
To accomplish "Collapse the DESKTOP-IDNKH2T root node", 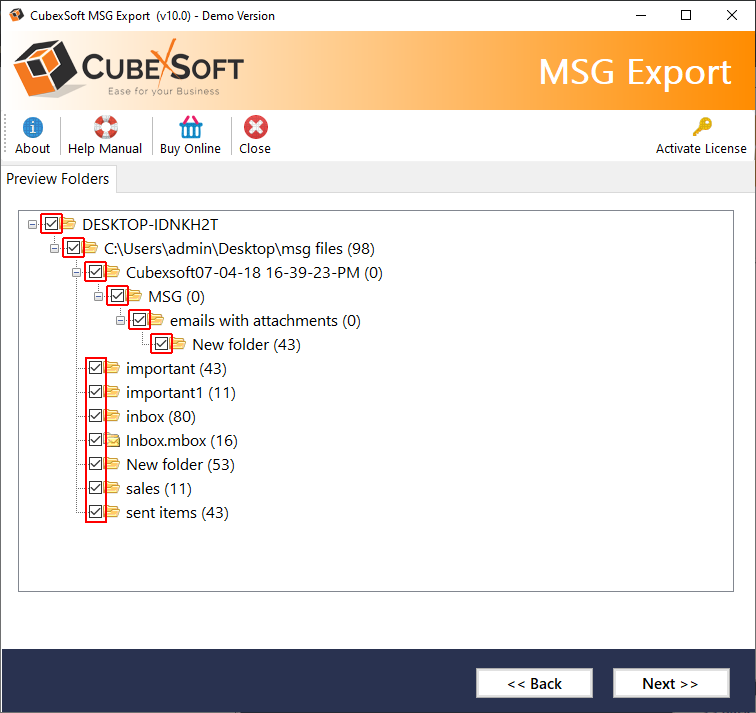I will coord(34,224).
